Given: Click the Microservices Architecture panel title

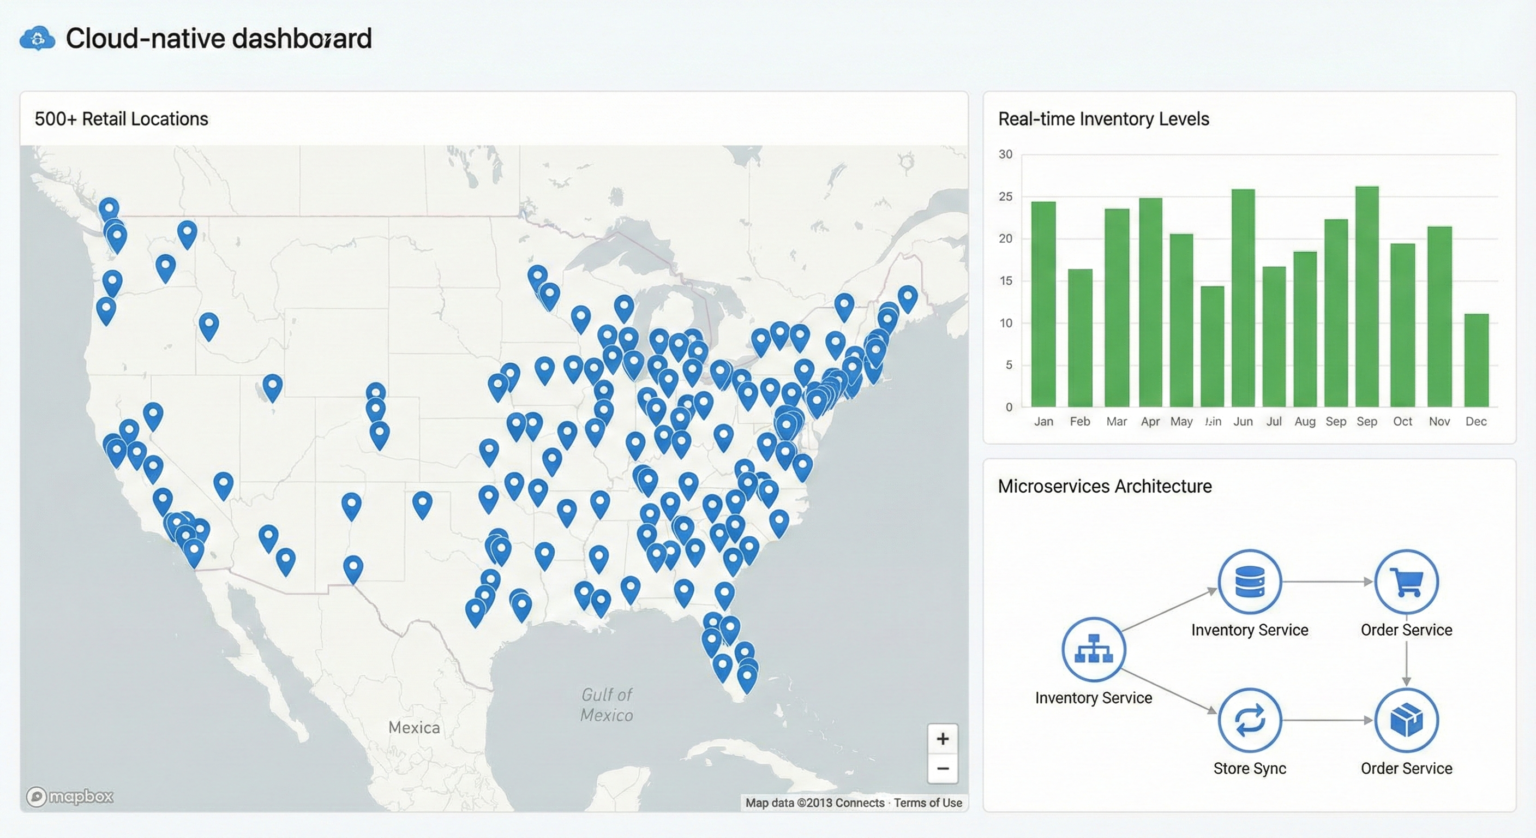Looking at the screenshot, I should [1104, 487].
